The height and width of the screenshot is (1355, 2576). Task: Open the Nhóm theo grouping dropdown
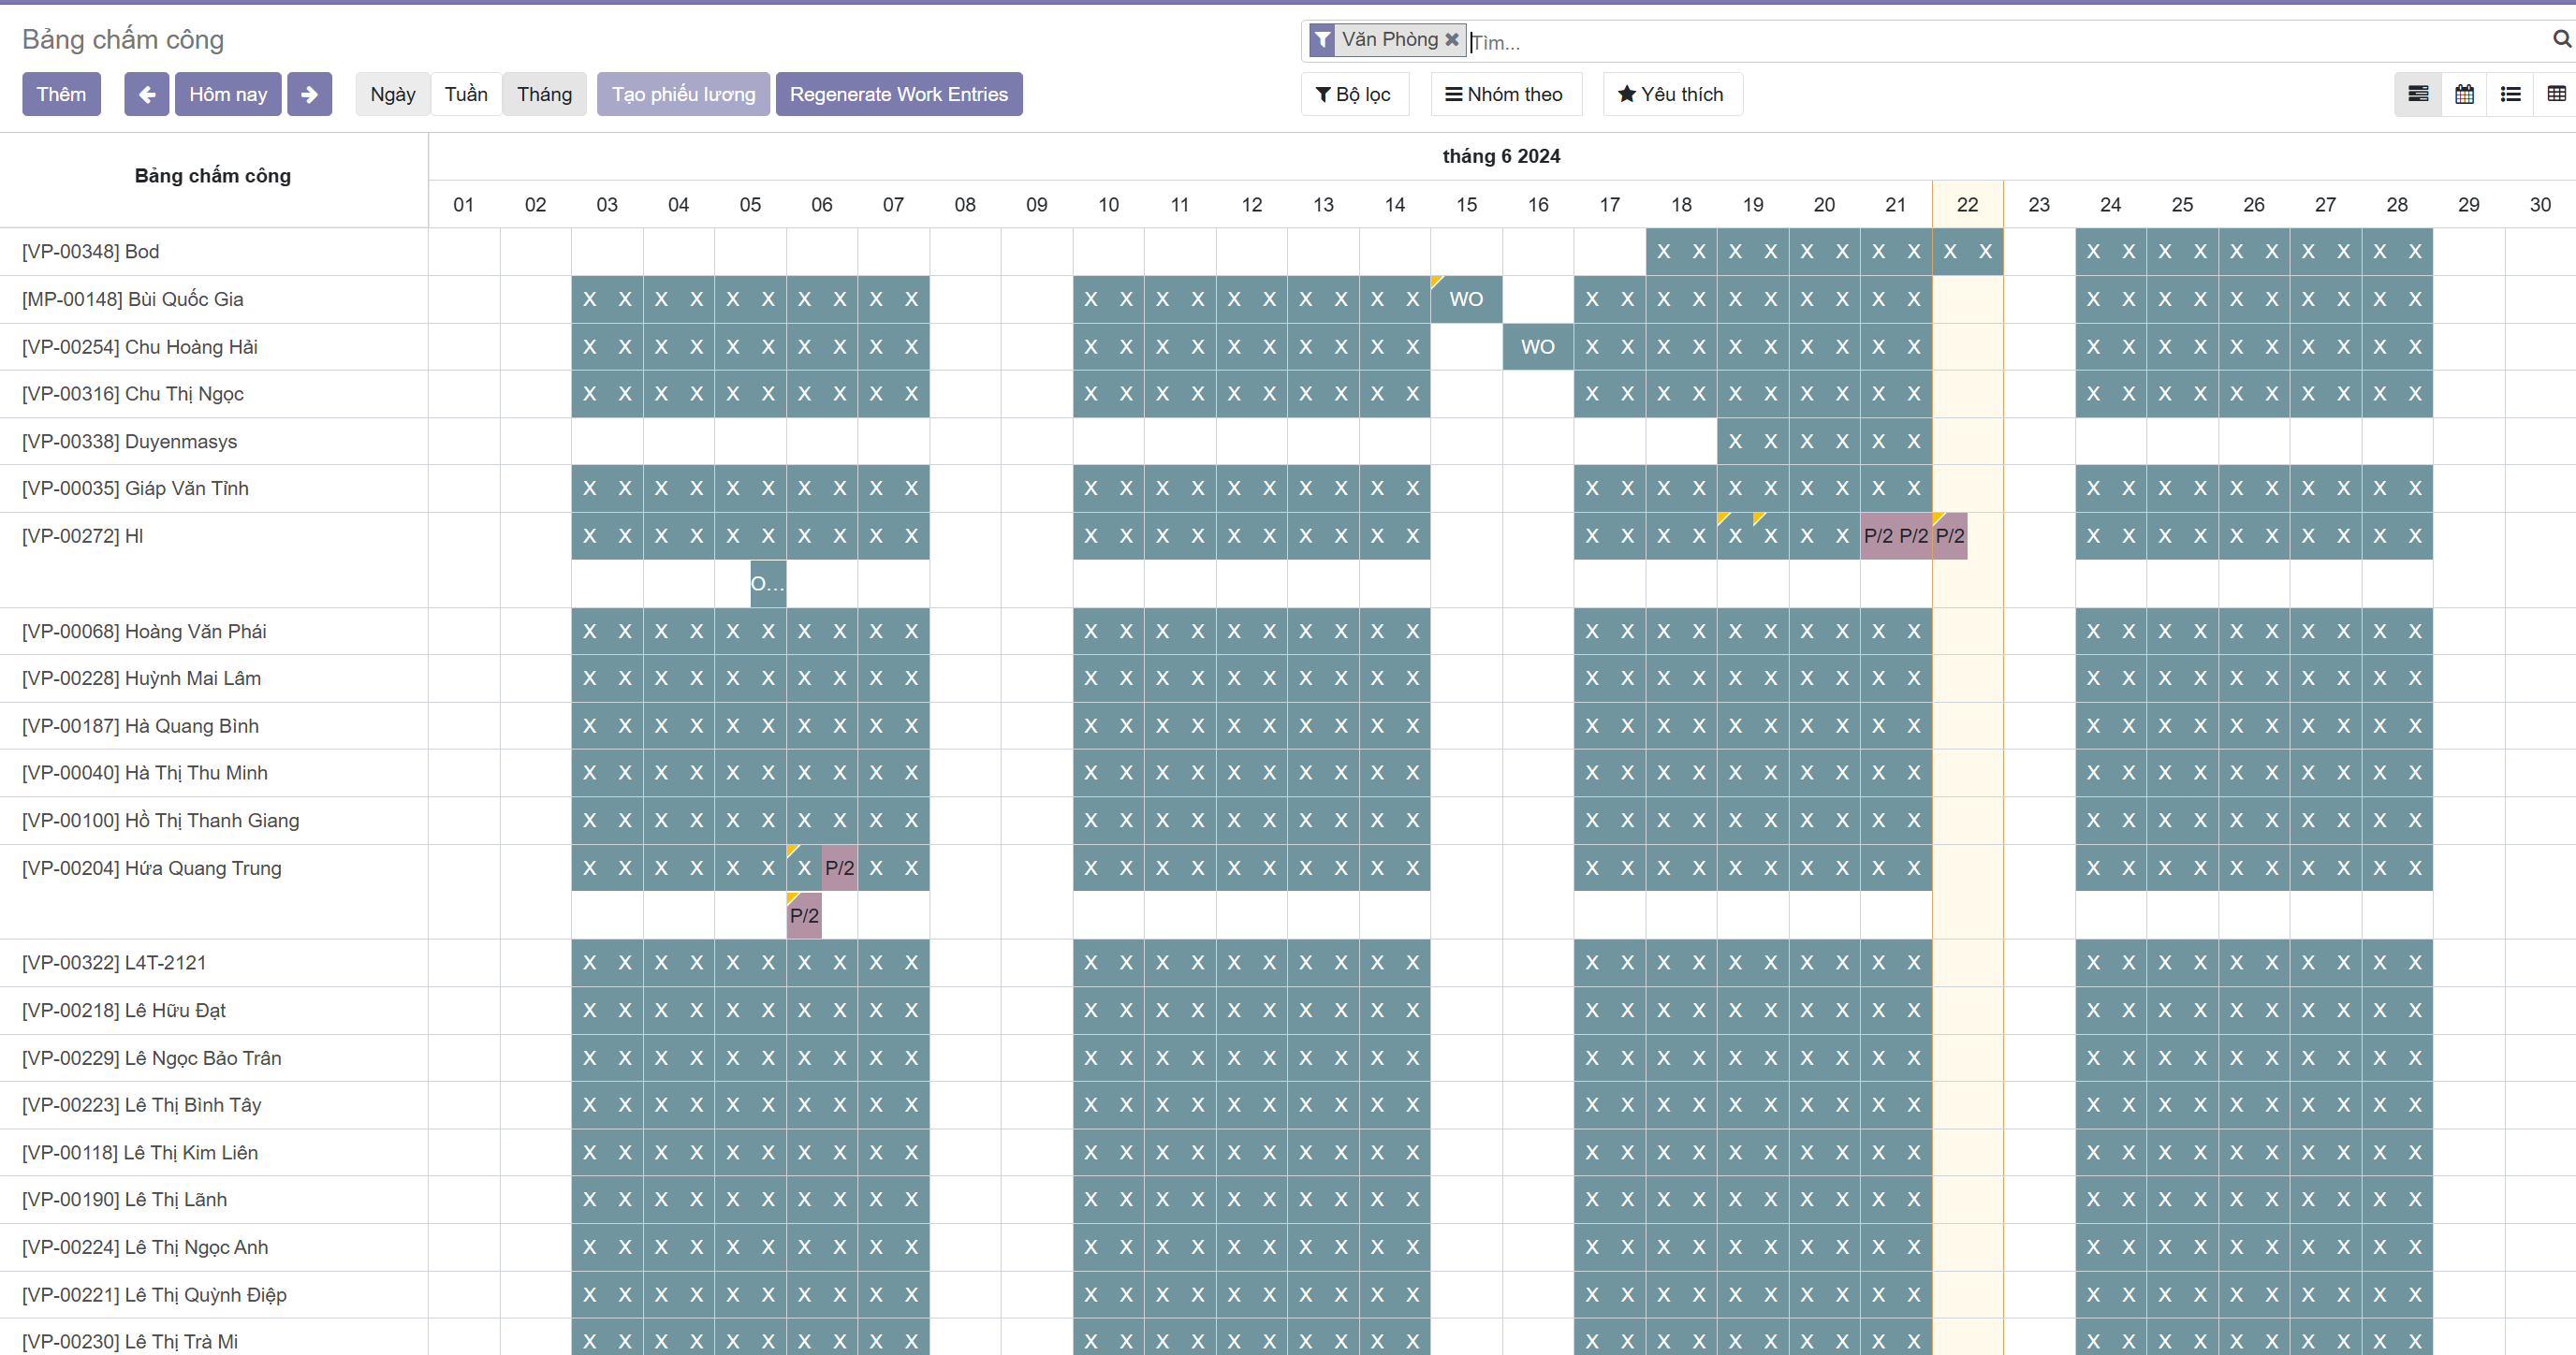tap(1505, 94)
